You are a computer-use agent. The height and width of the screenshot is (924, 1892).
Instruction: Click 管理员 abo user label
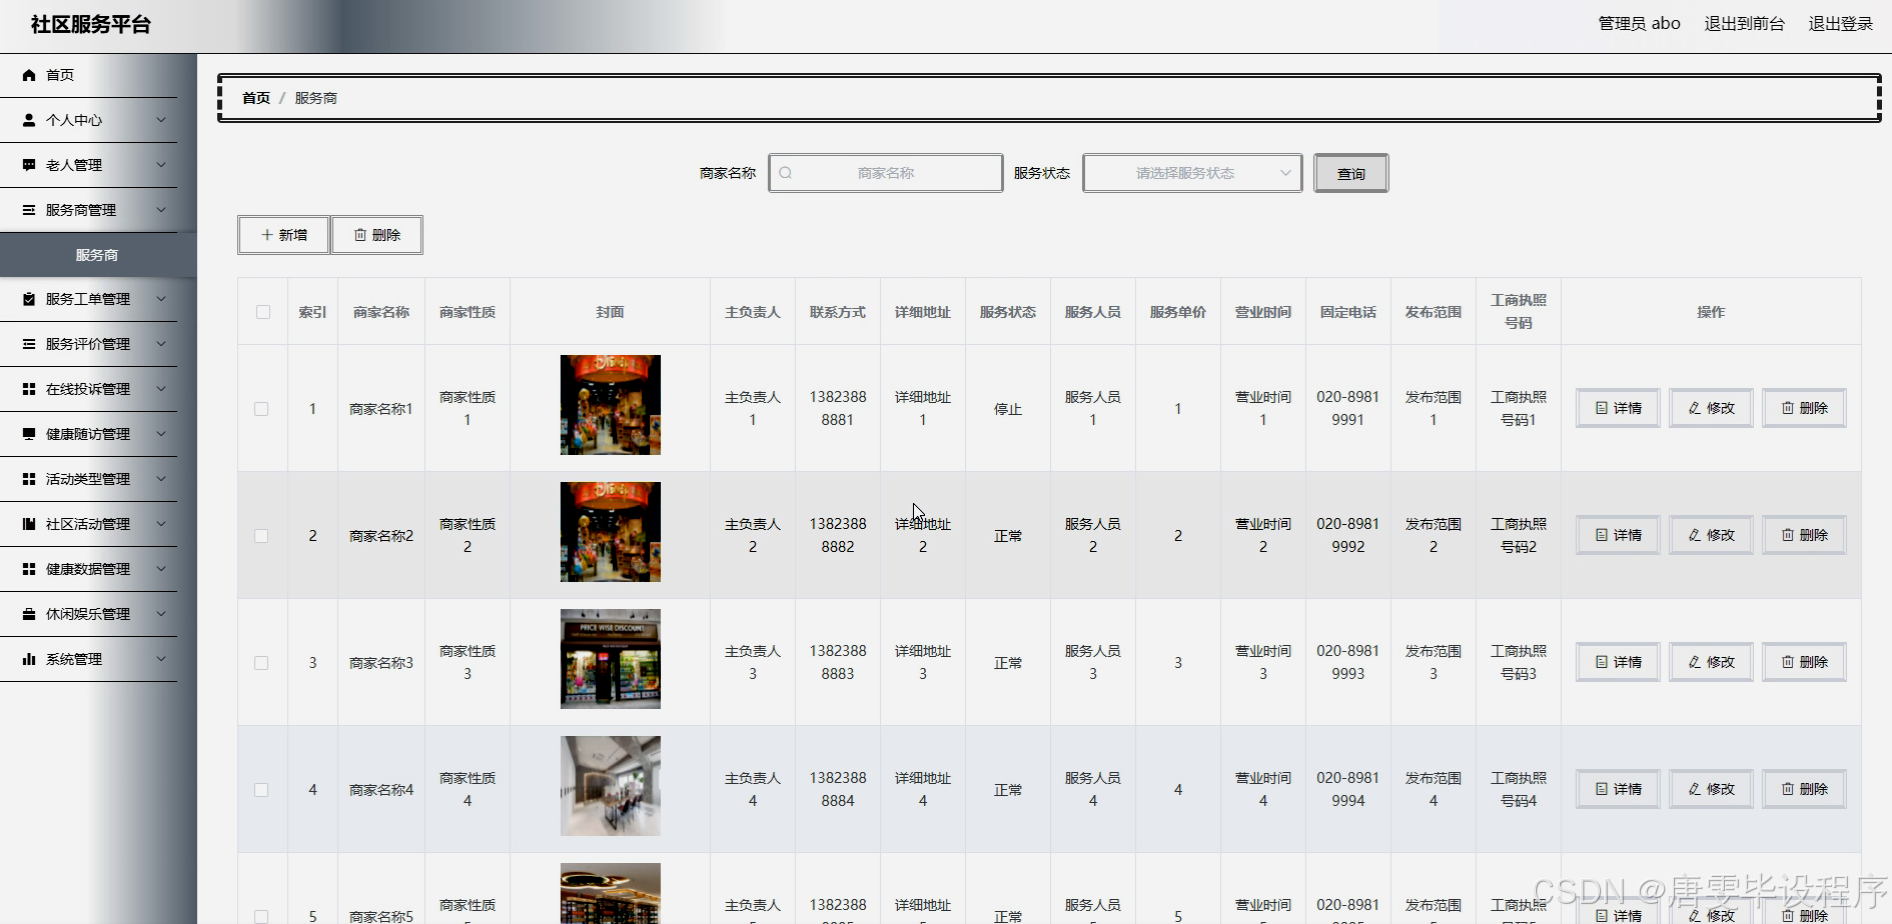click(1639, 24)
